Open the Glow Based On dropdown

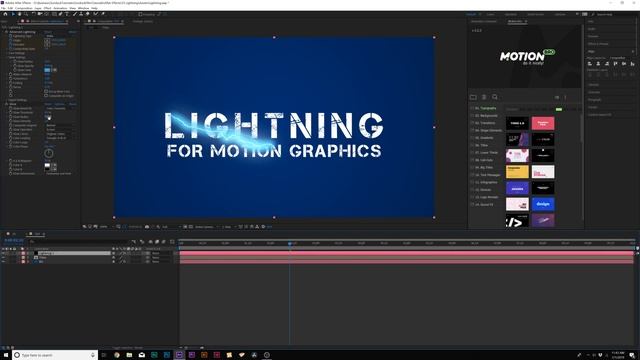(x=59, y=108)
